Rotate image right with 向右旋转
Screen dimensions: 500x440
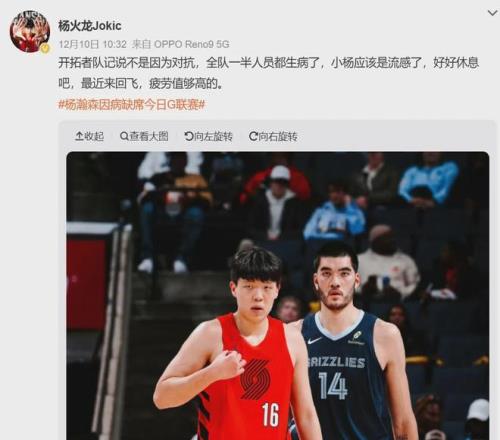click(x=273, y=136)
